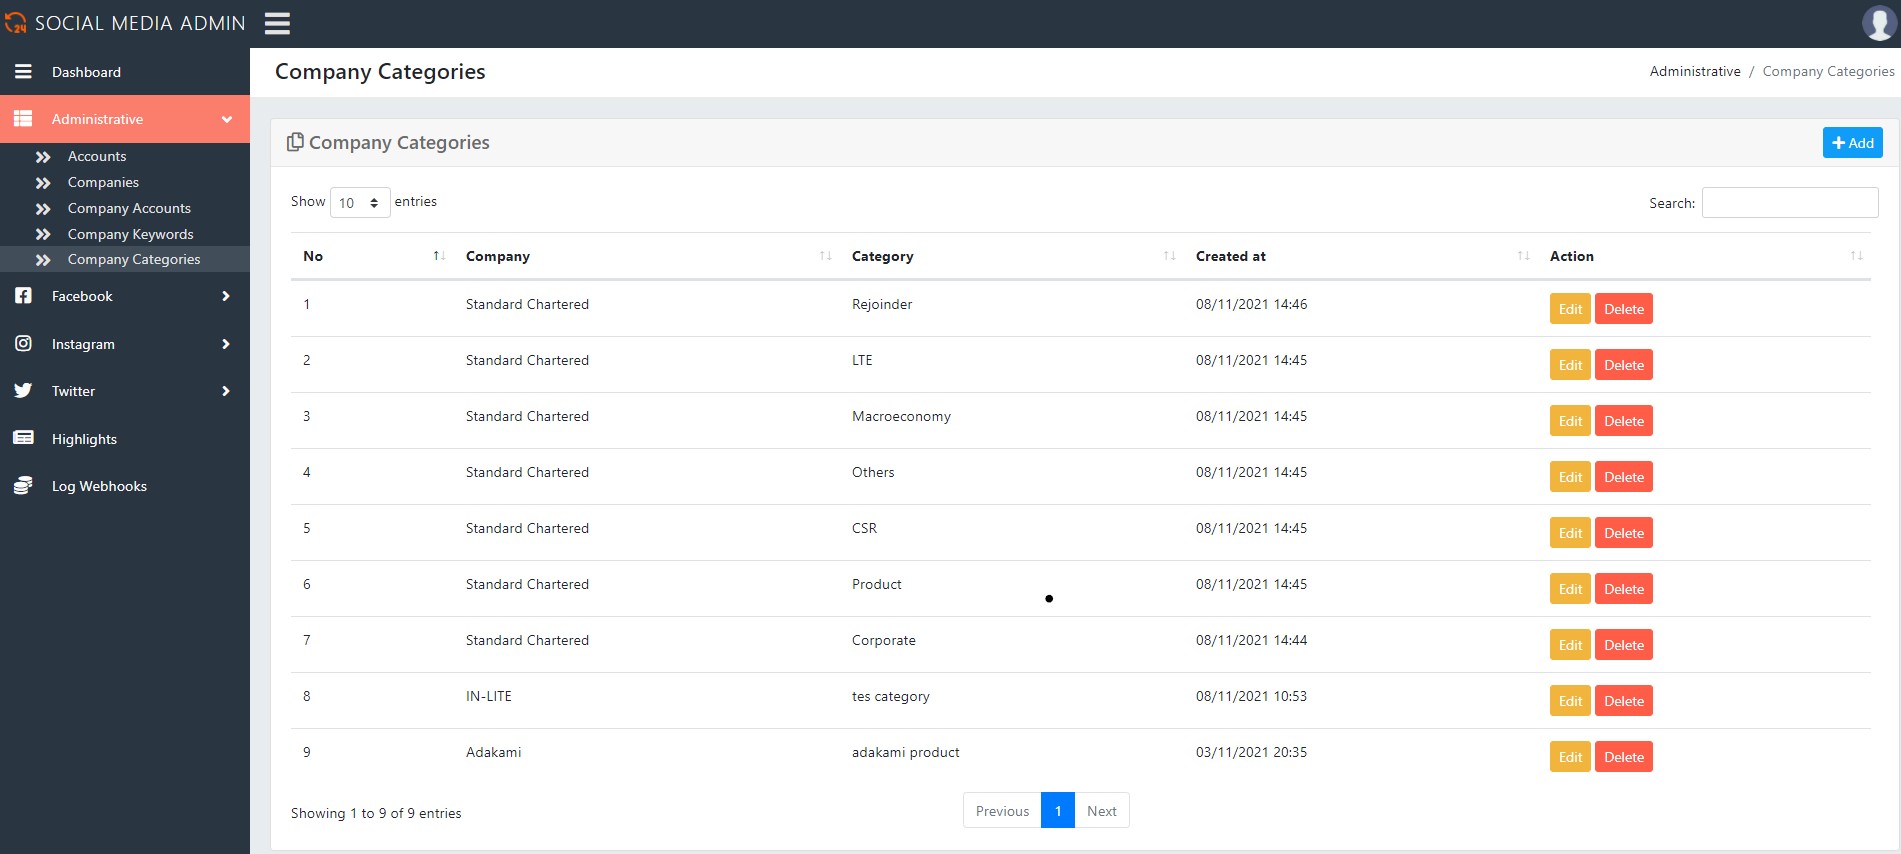Delete the Product category row
The image size is (1901, 854).
tap(1624, 589)
